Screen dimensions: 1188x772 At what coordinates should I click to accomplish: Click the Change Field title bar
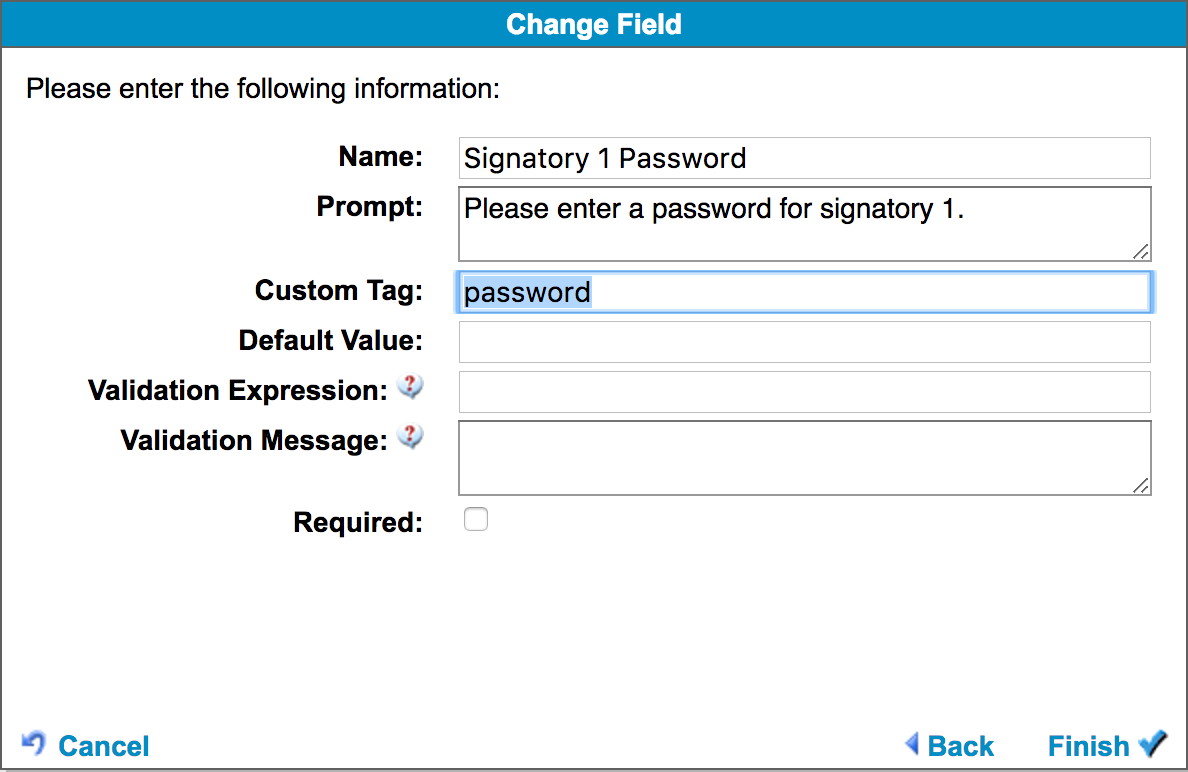594,24
